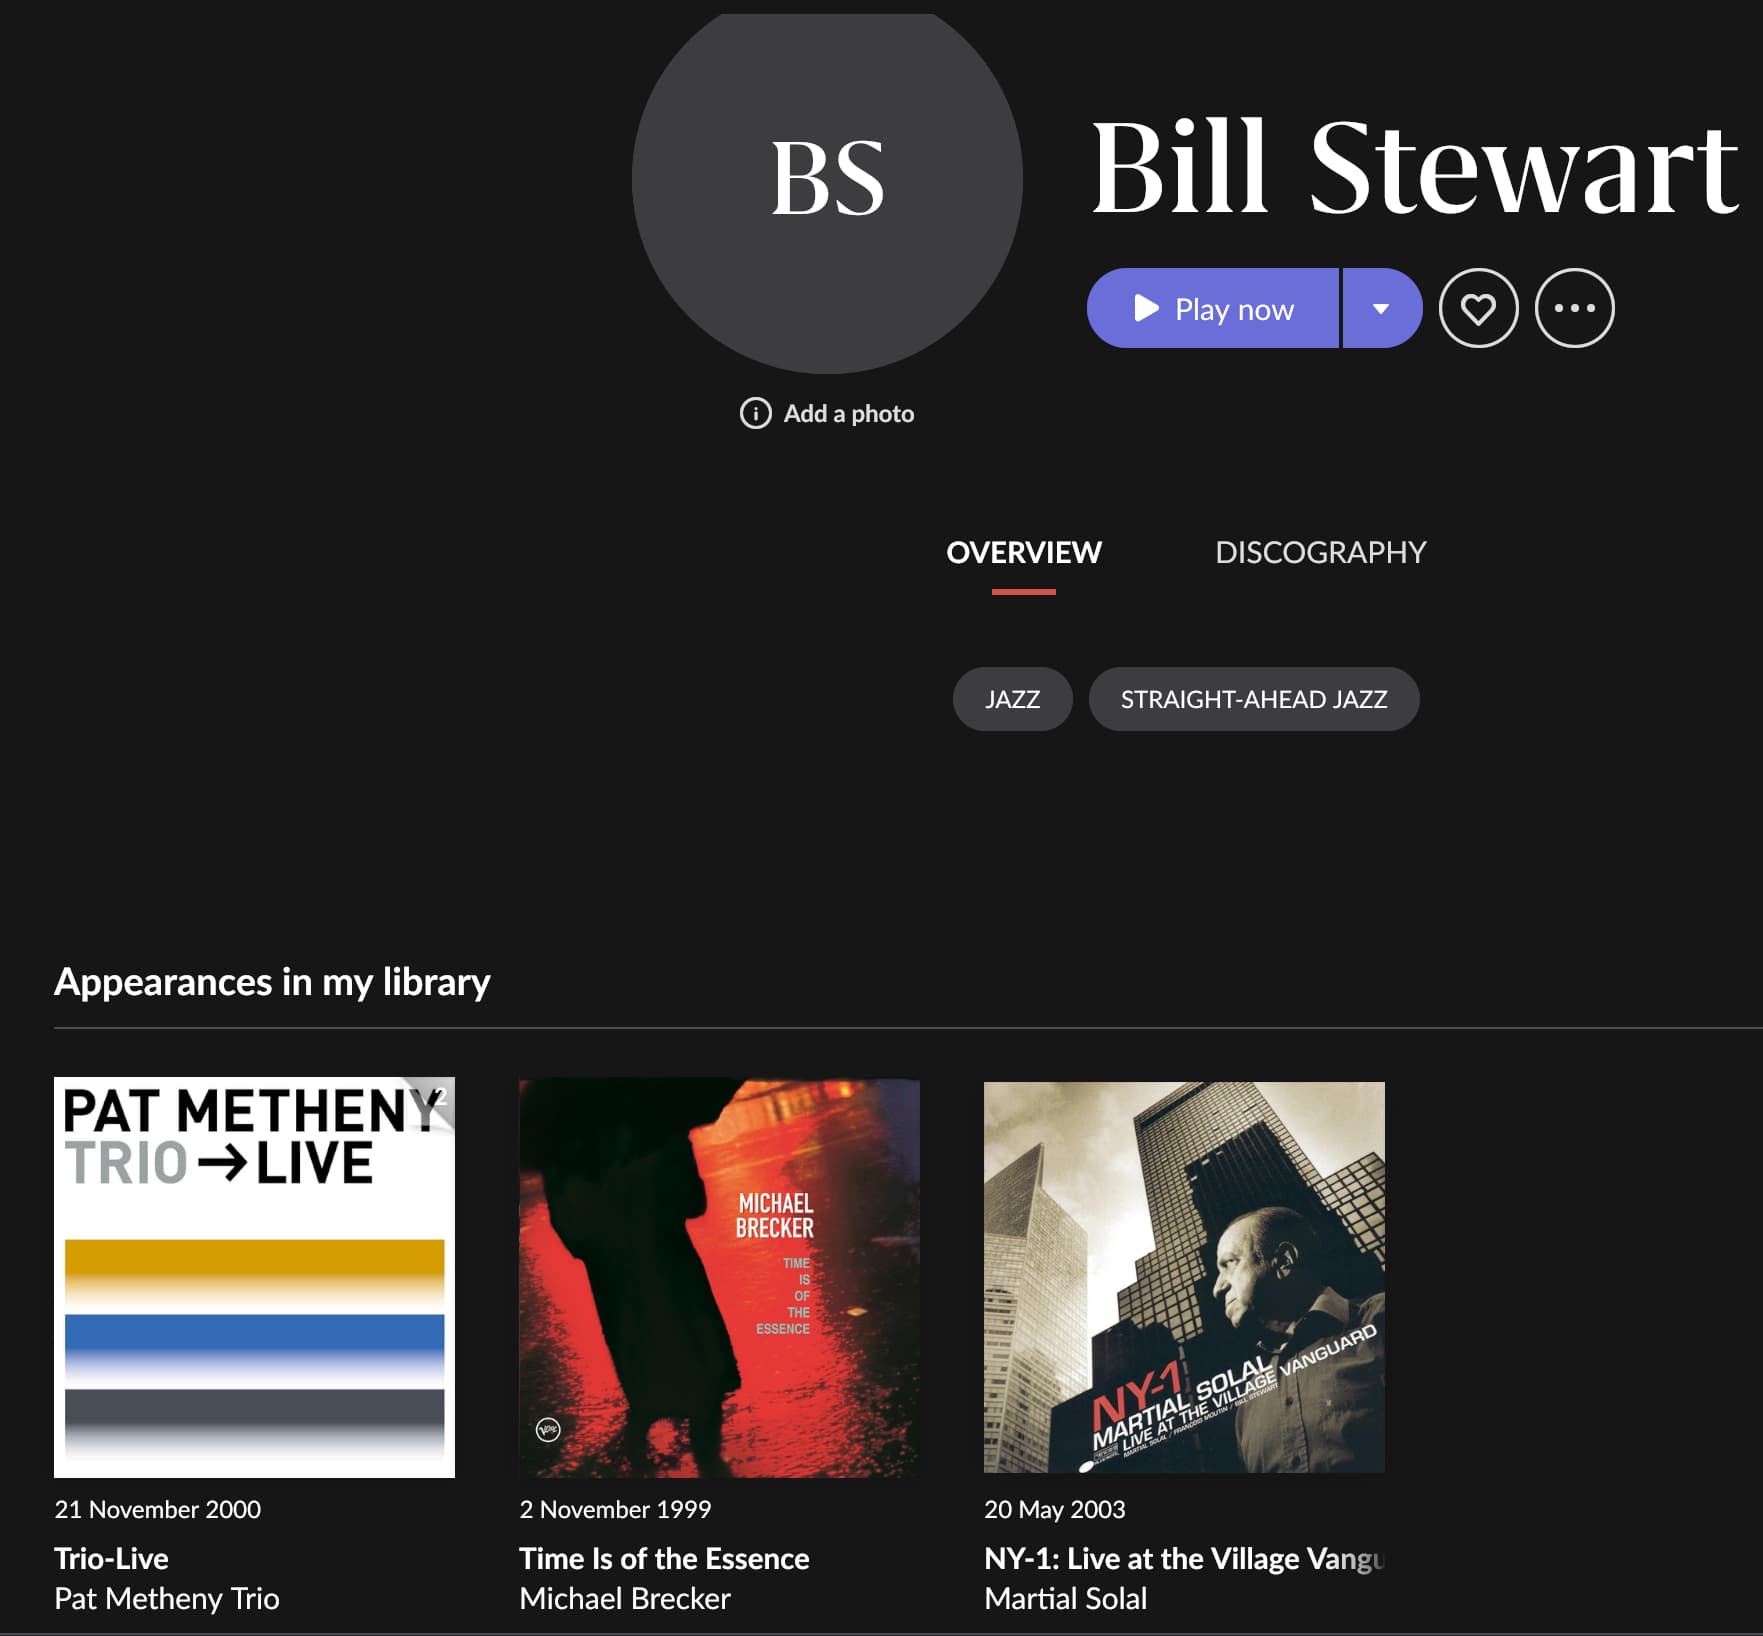
Task: Click the Michael Brecker artist link
Action: point(625,1598)
